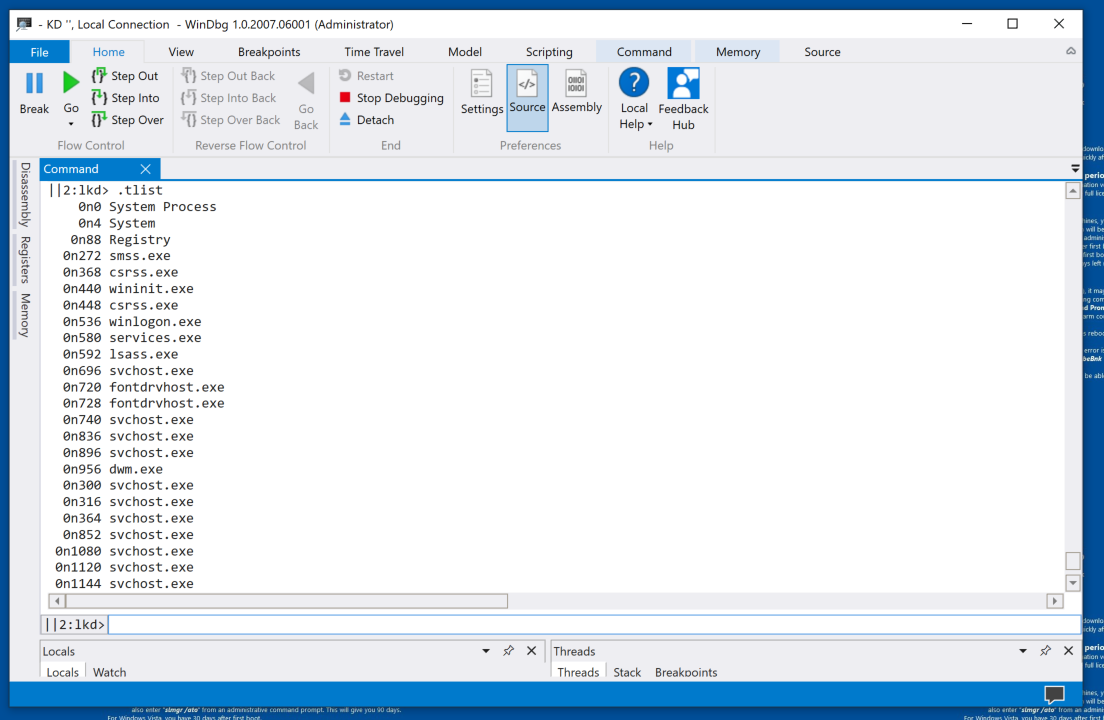Click the Local Help question mark icon
The height and width of the screenshot is (720, 1104).
tap(634, 83)
